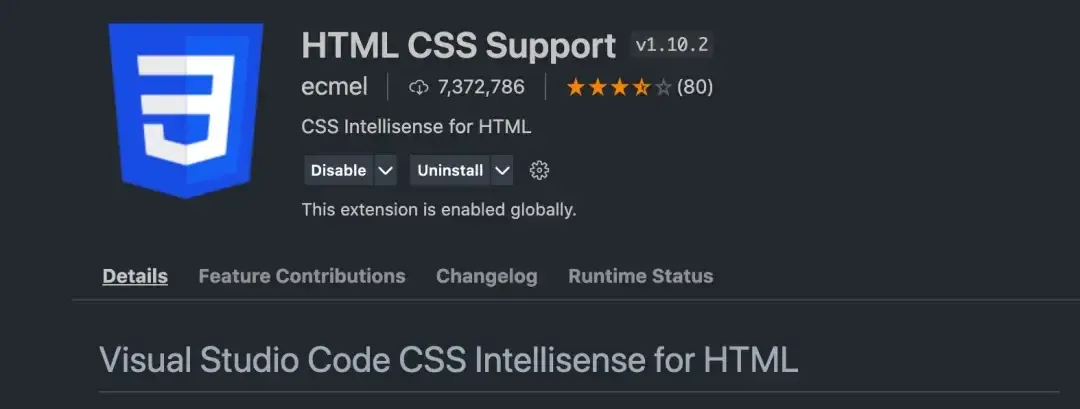Go to the Changelog tab
The image size is (1080, 409).
(486, 276)
